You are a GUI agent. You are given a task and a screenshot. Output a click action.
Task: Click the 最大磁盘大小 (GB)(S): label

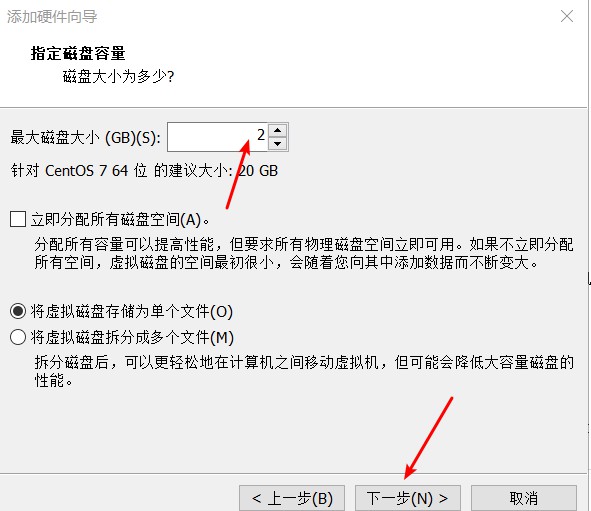point(86,138)
